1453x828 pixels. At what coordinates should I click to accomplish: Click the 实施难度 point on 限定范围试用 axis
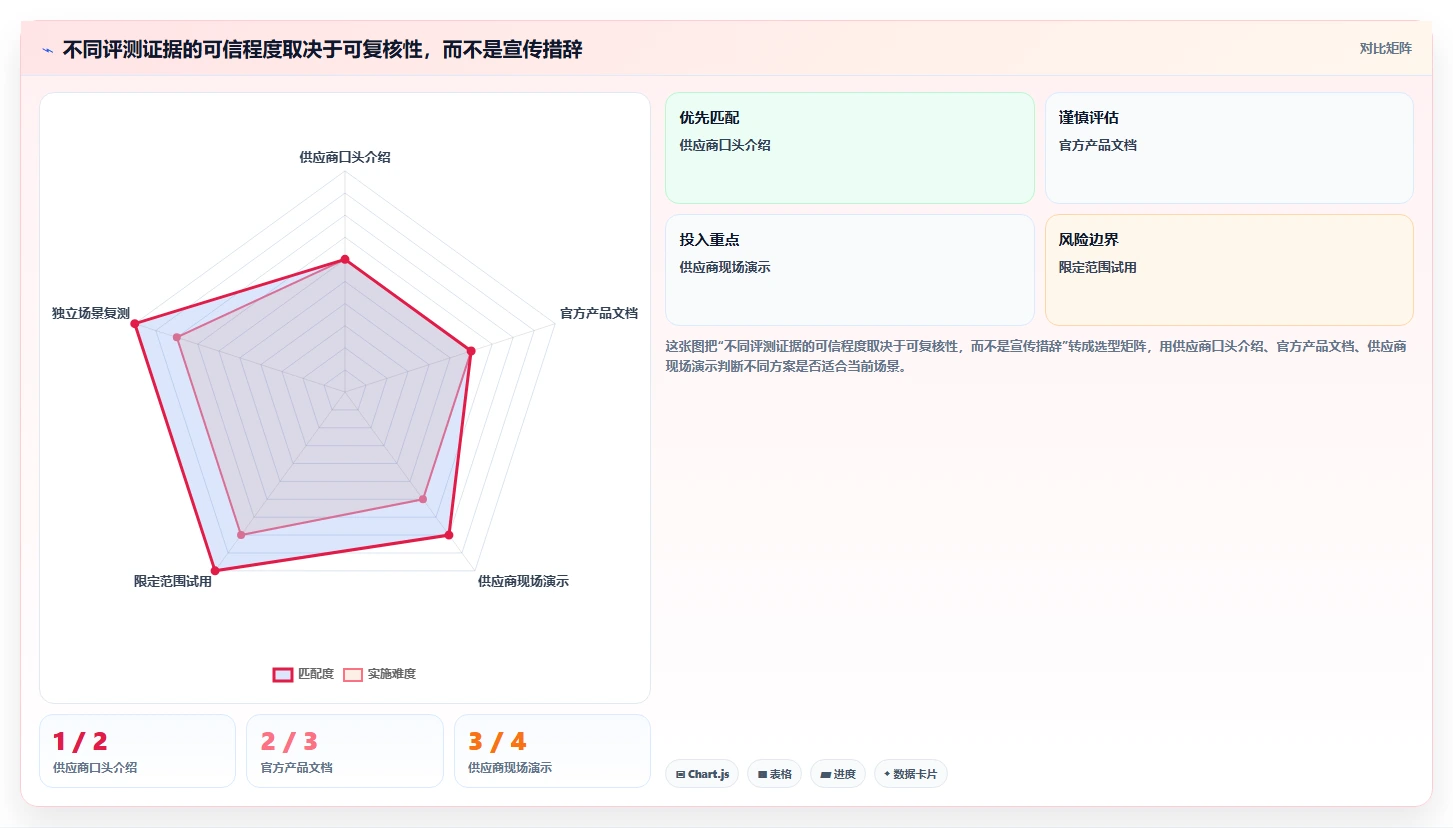[241, 535]
